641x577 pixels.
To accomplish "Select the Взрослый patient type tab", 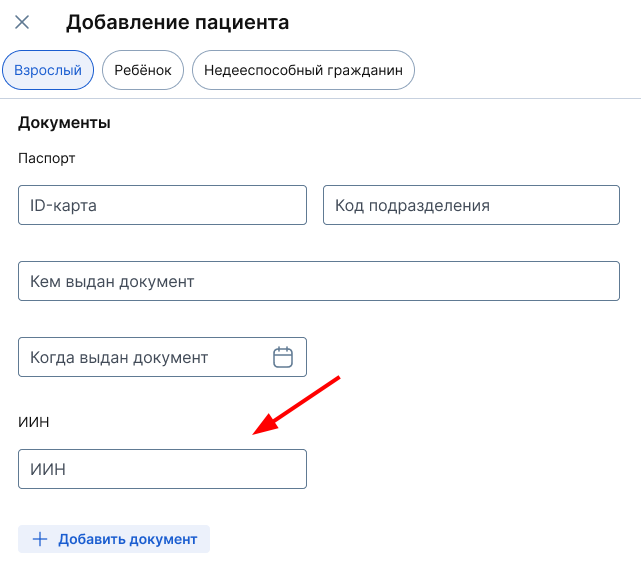I will coord(48,71).
